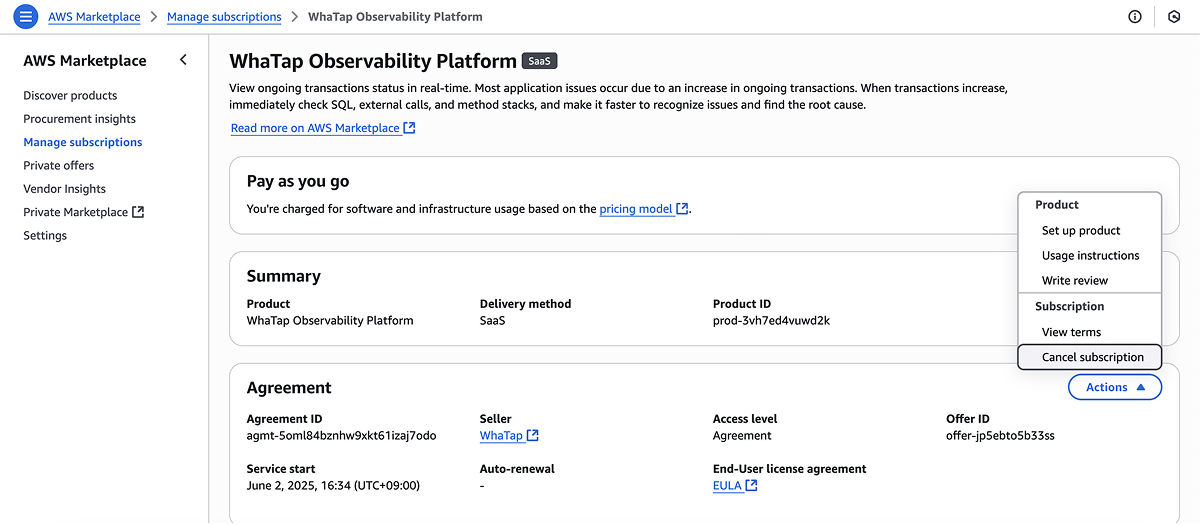
Task: Collapse the AWS Marketplace side panel chevron
Action: pyautogui.click(x=183, y=60)
